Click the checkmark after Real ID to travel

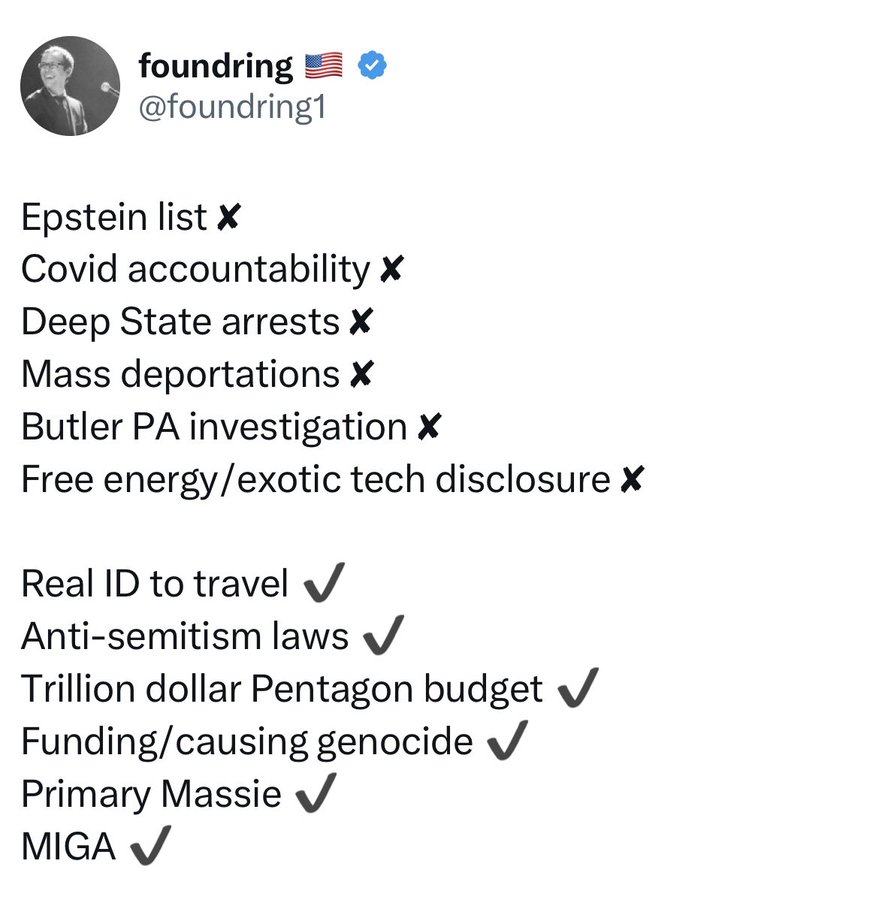point(324,582)
